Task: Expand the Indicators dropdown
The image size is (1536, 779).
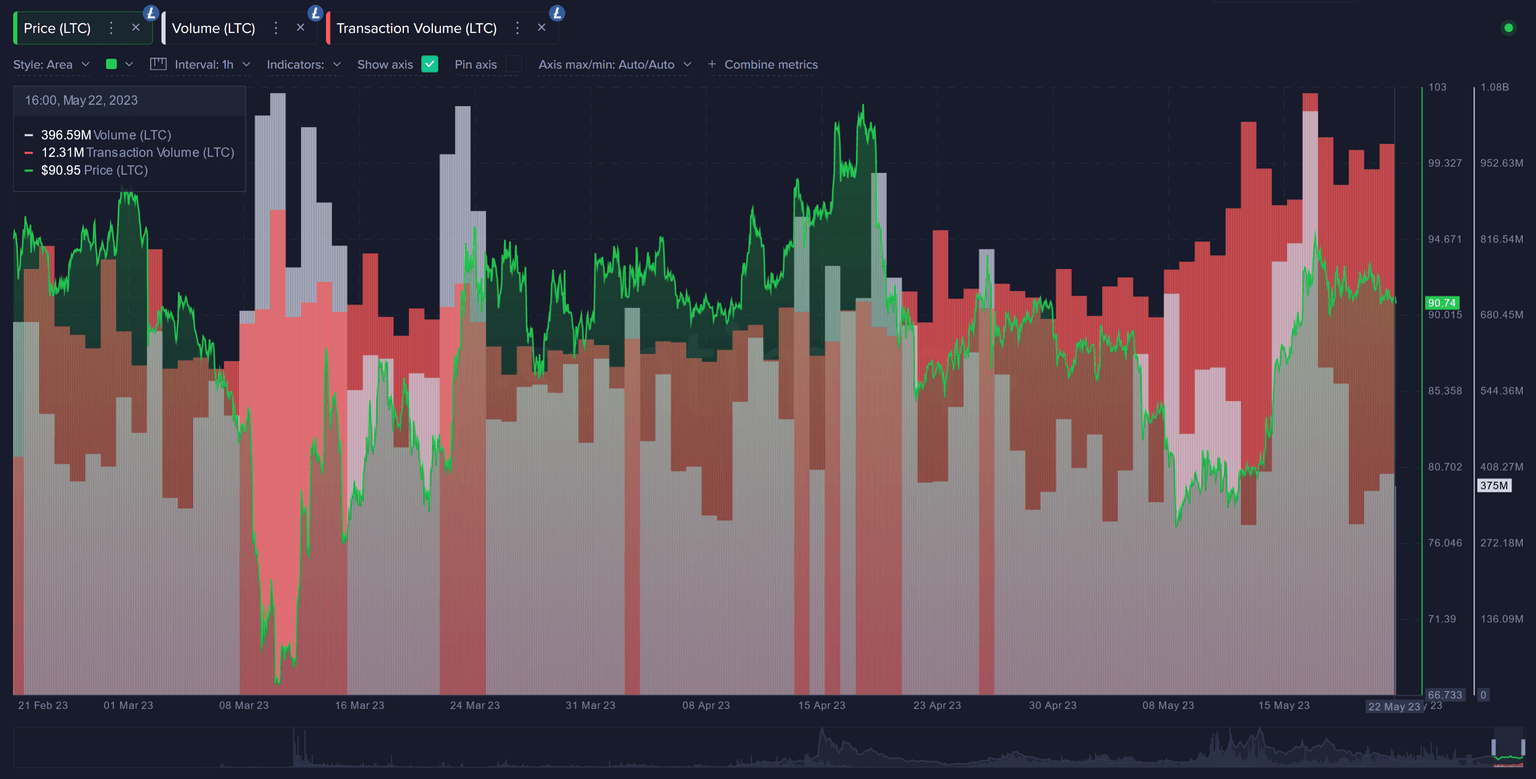Action: [300, 64]
